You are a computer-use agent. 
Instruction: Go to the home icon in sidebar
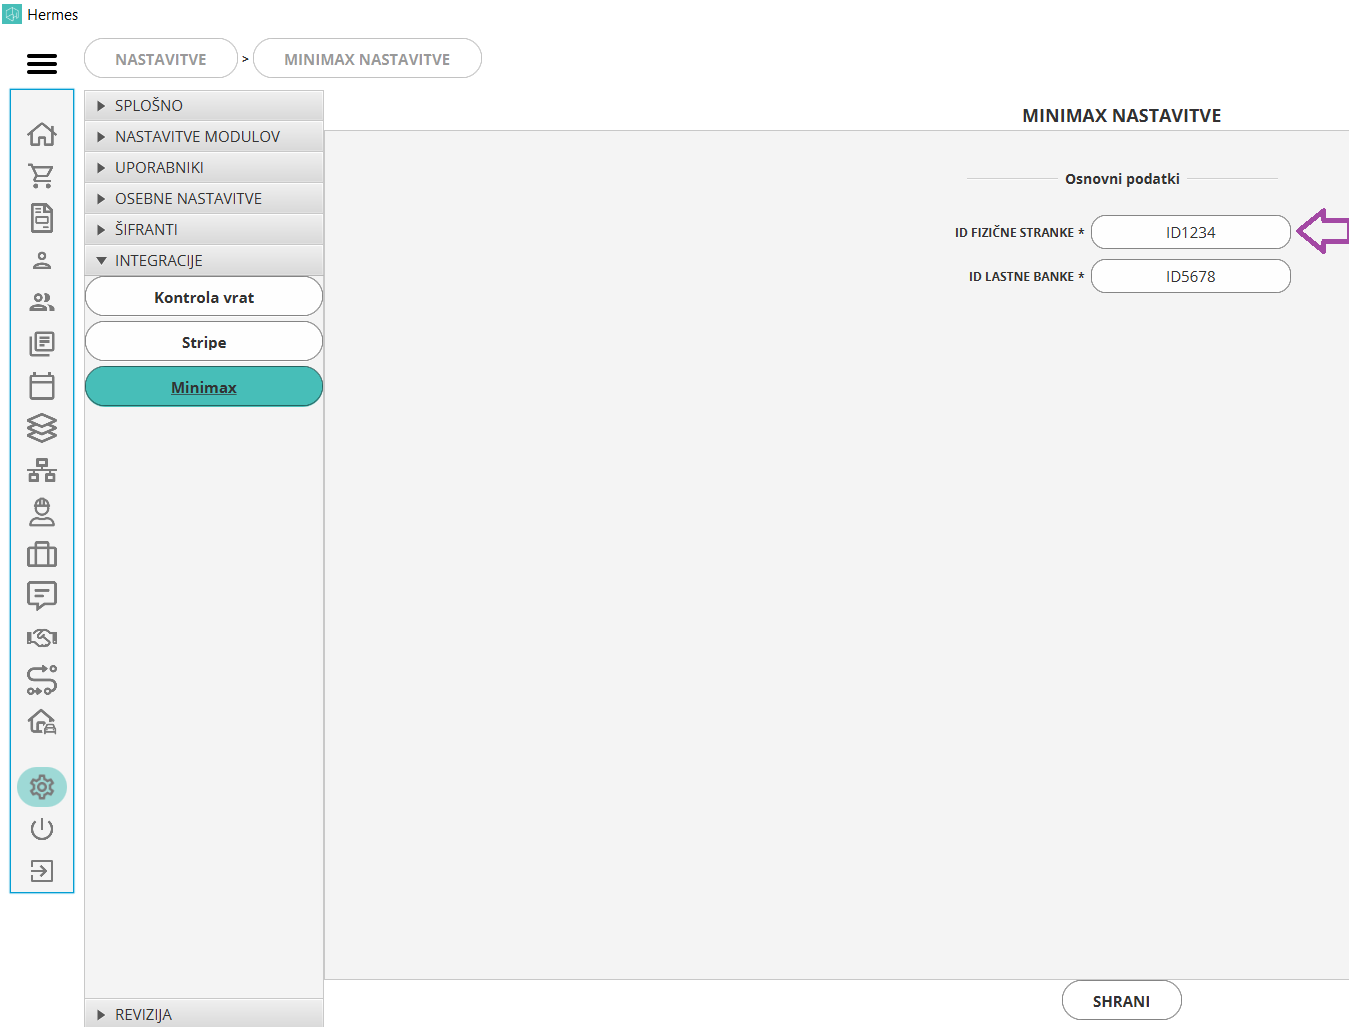click(42, 134)
